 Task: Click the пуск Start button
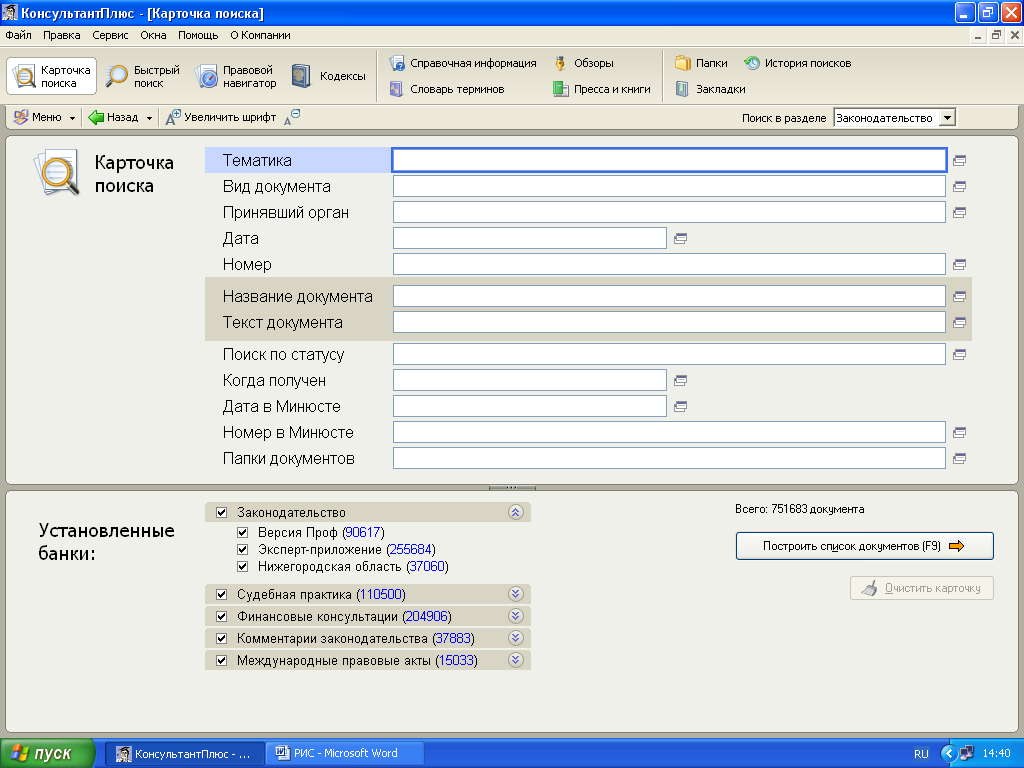point(47,754)
